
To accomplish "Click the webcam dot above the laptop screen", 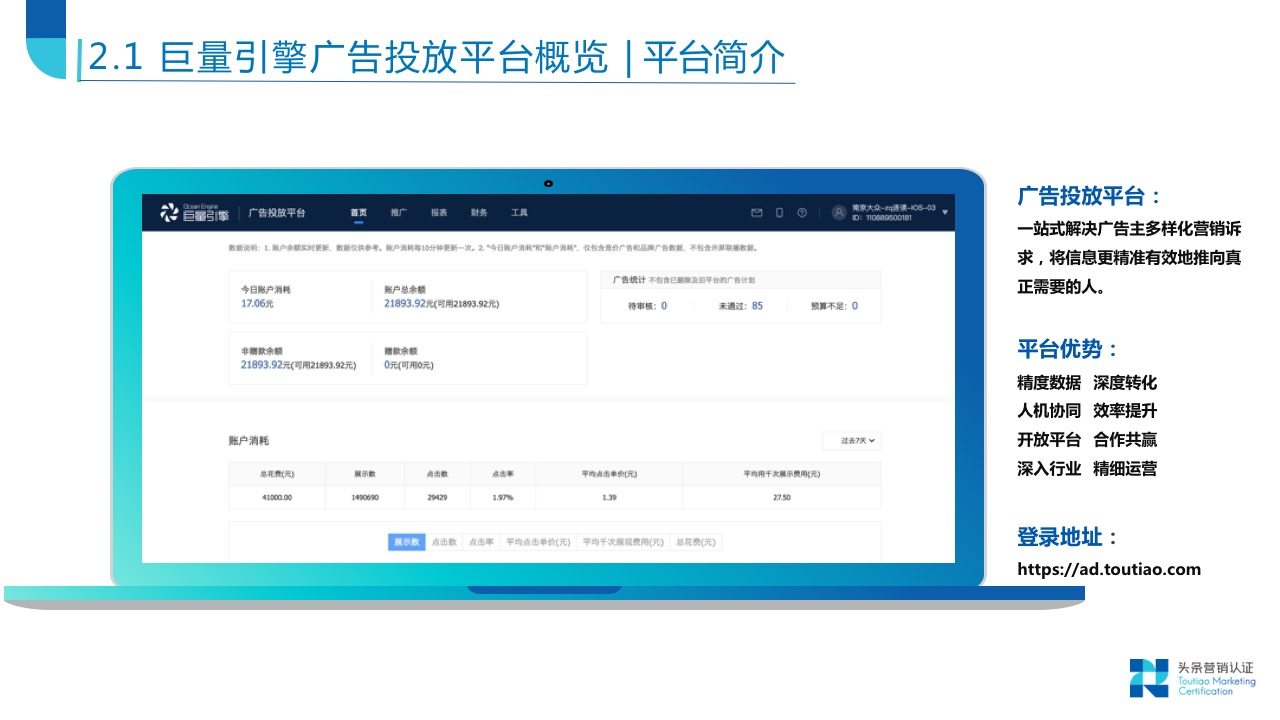I will coord(548,183).
